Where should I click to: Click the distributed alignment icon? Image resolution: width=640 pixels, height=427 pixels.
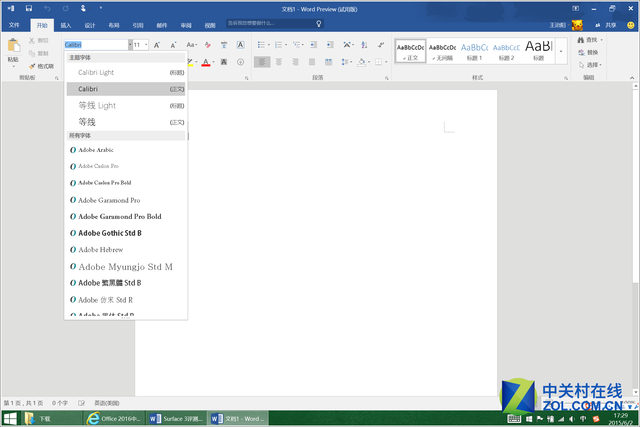(329, 62)
